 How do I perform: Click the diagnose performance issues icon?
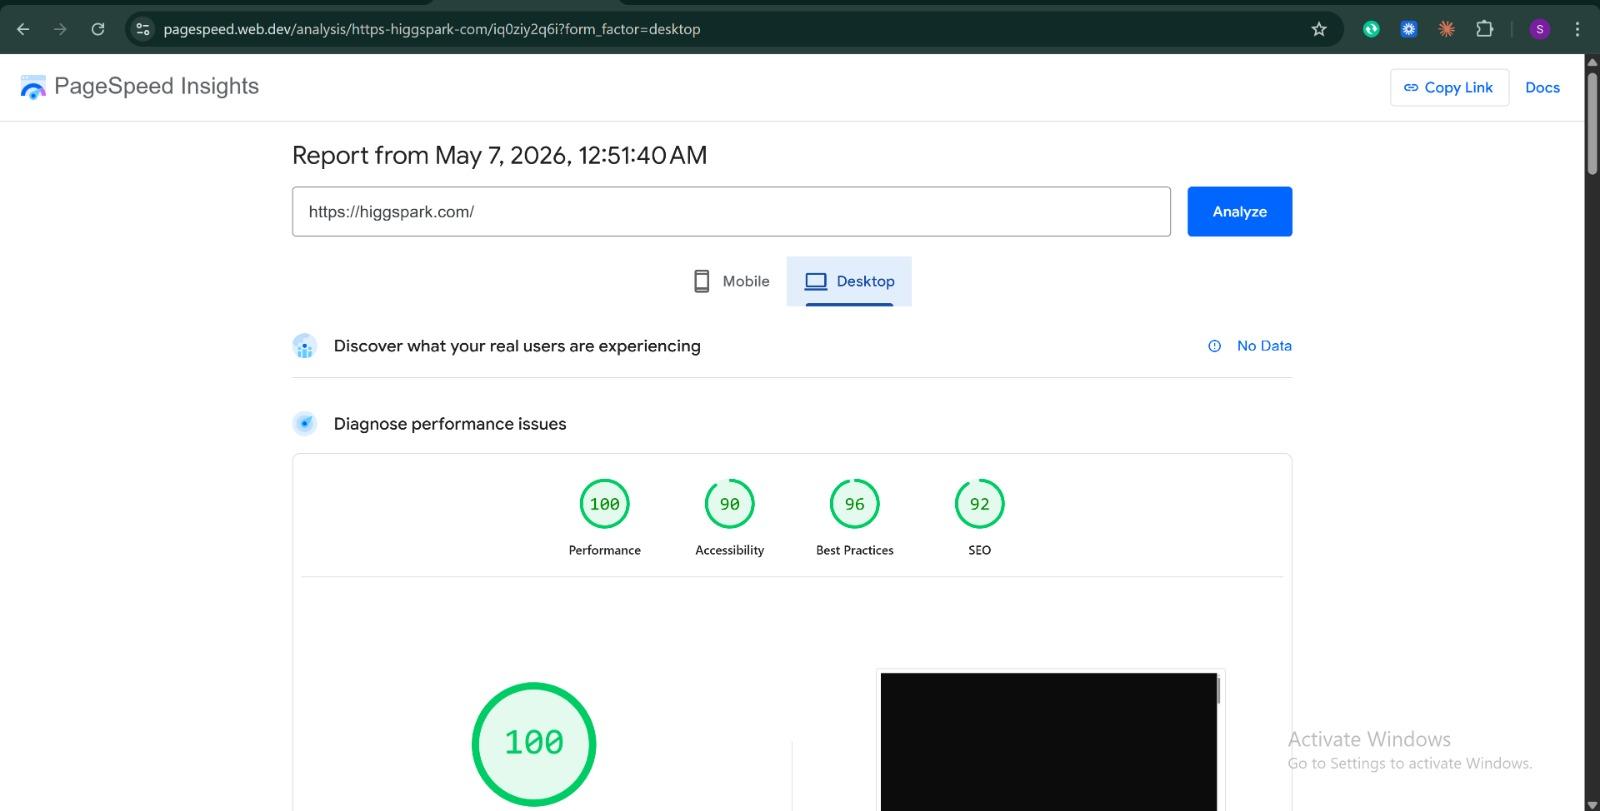coord(304,424)
